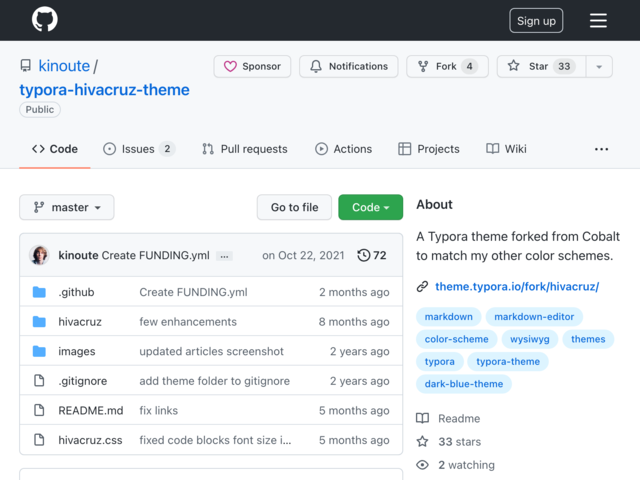Select the typora-theme topic tag
640x480 pixels.
pyautogui.click(x=508, y=362)
